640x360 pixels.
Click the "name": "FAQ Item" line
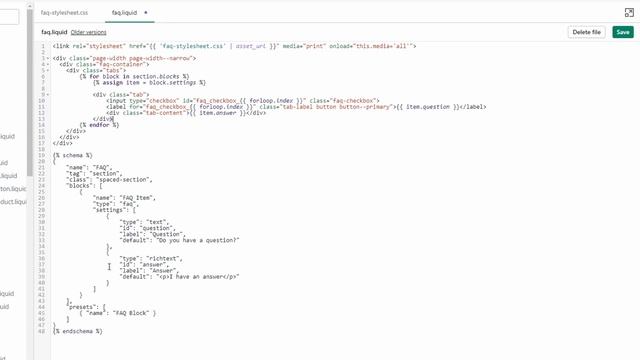click(124, 198)
